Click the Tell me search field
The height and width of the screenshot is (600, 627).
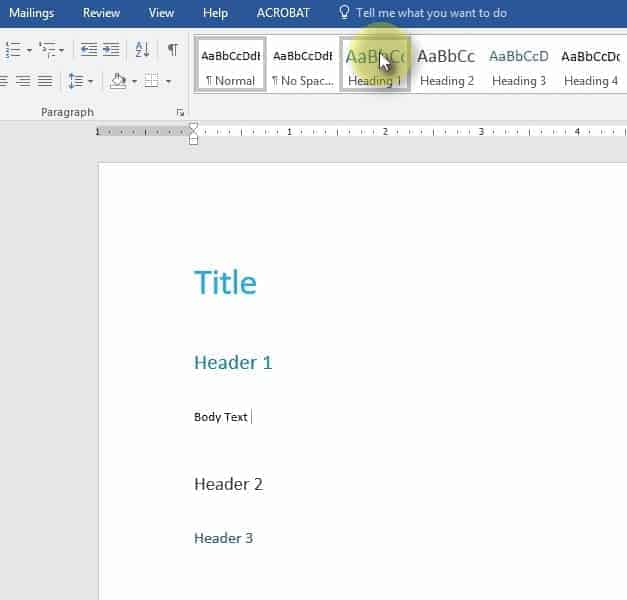pos(431,13)
